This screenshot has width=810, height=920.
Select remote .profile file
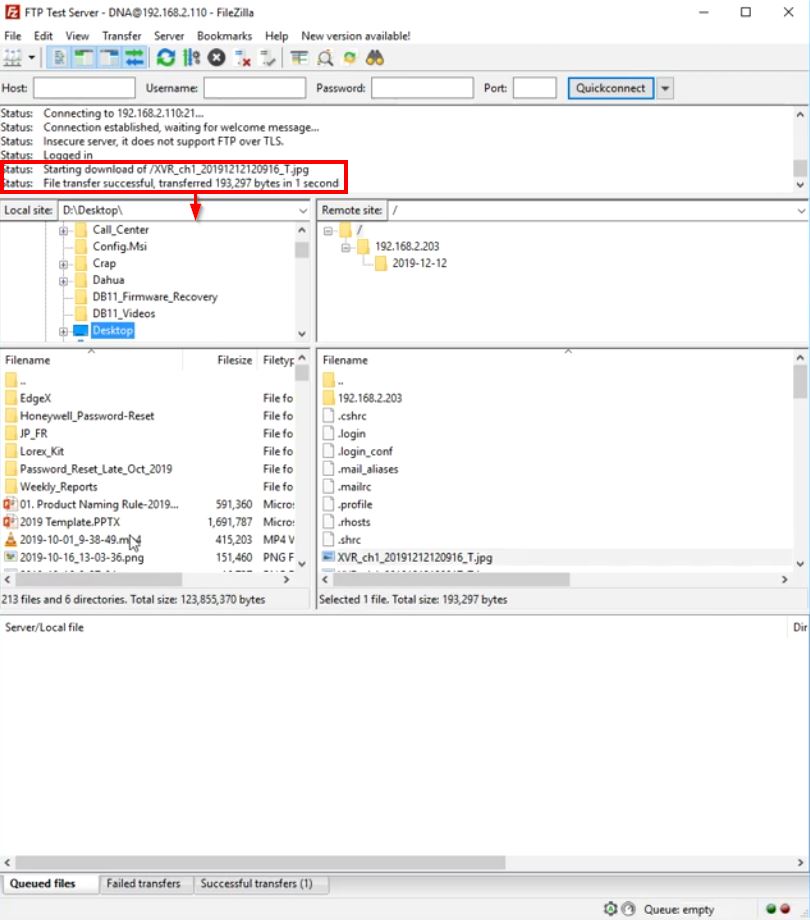(x=355, y=504)
